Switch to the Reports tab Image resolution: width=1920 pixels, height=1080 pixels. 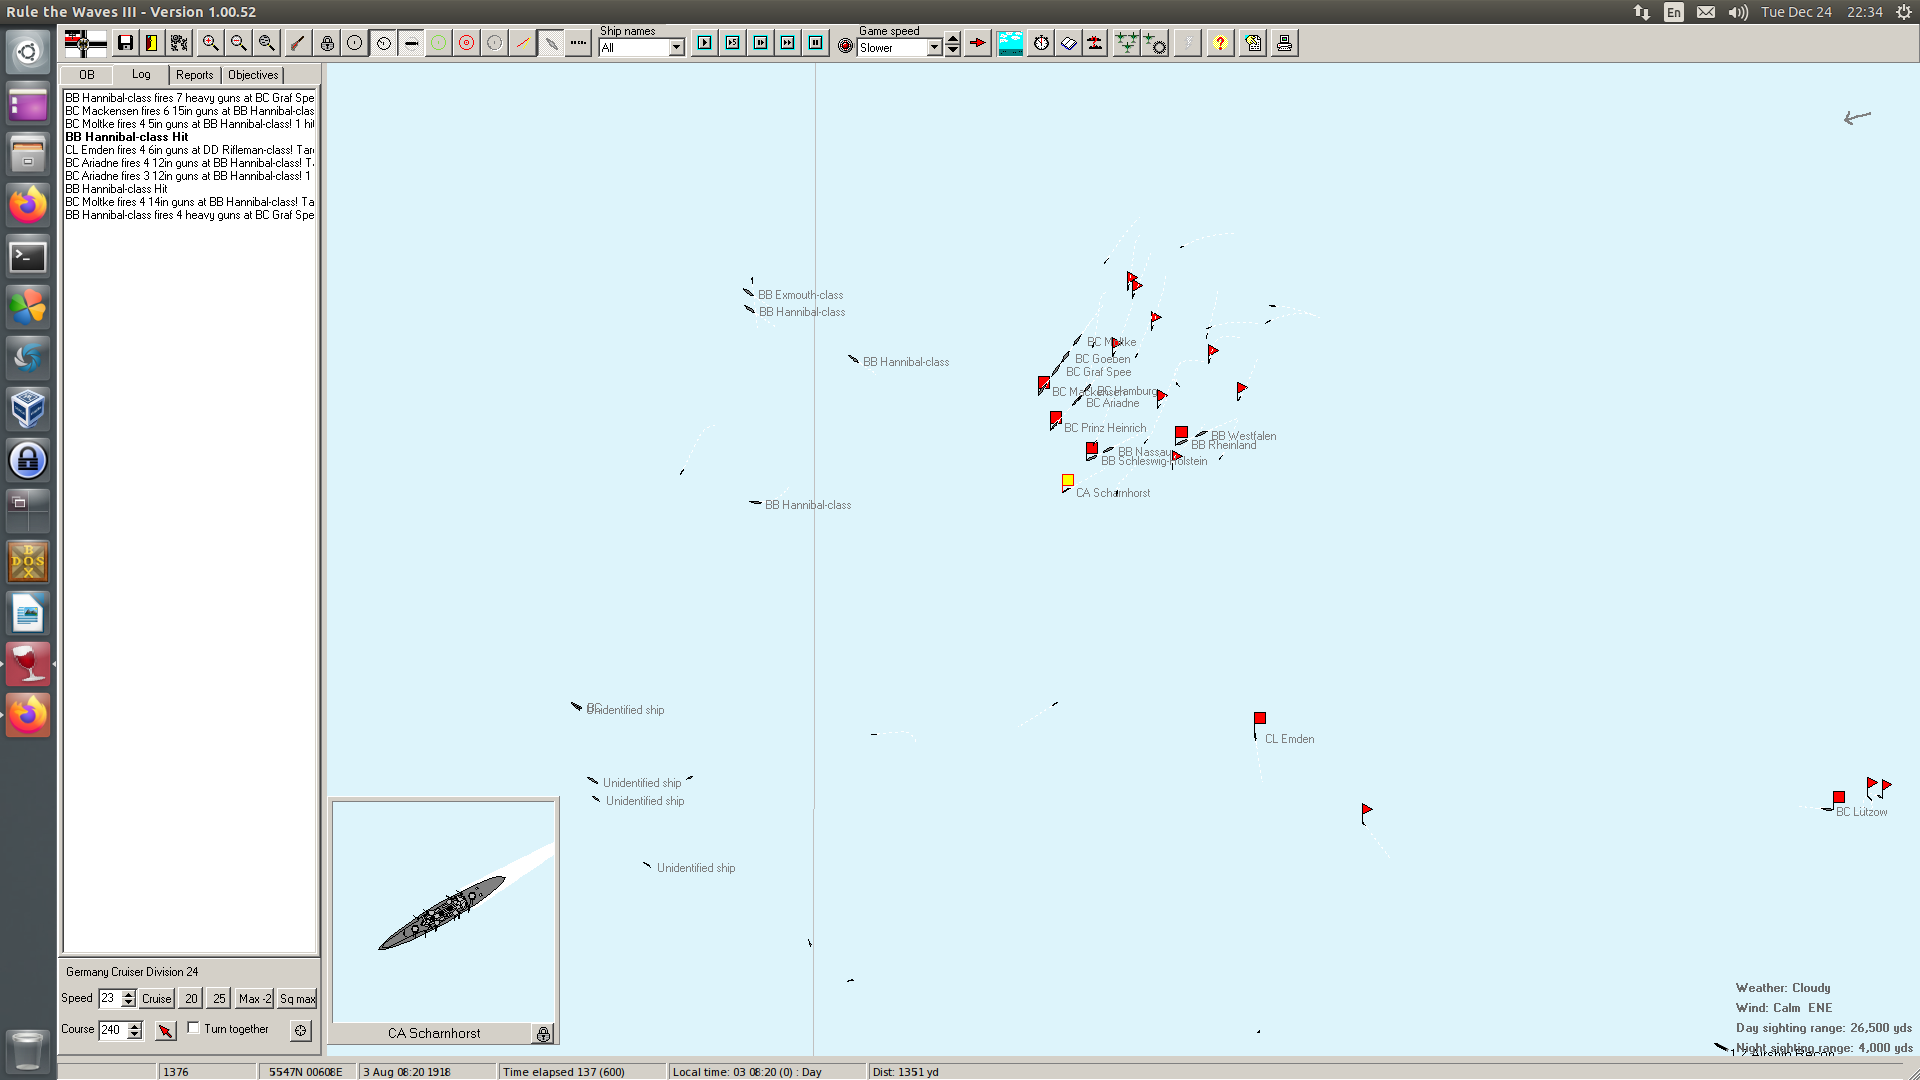click(x=194, y=75)
